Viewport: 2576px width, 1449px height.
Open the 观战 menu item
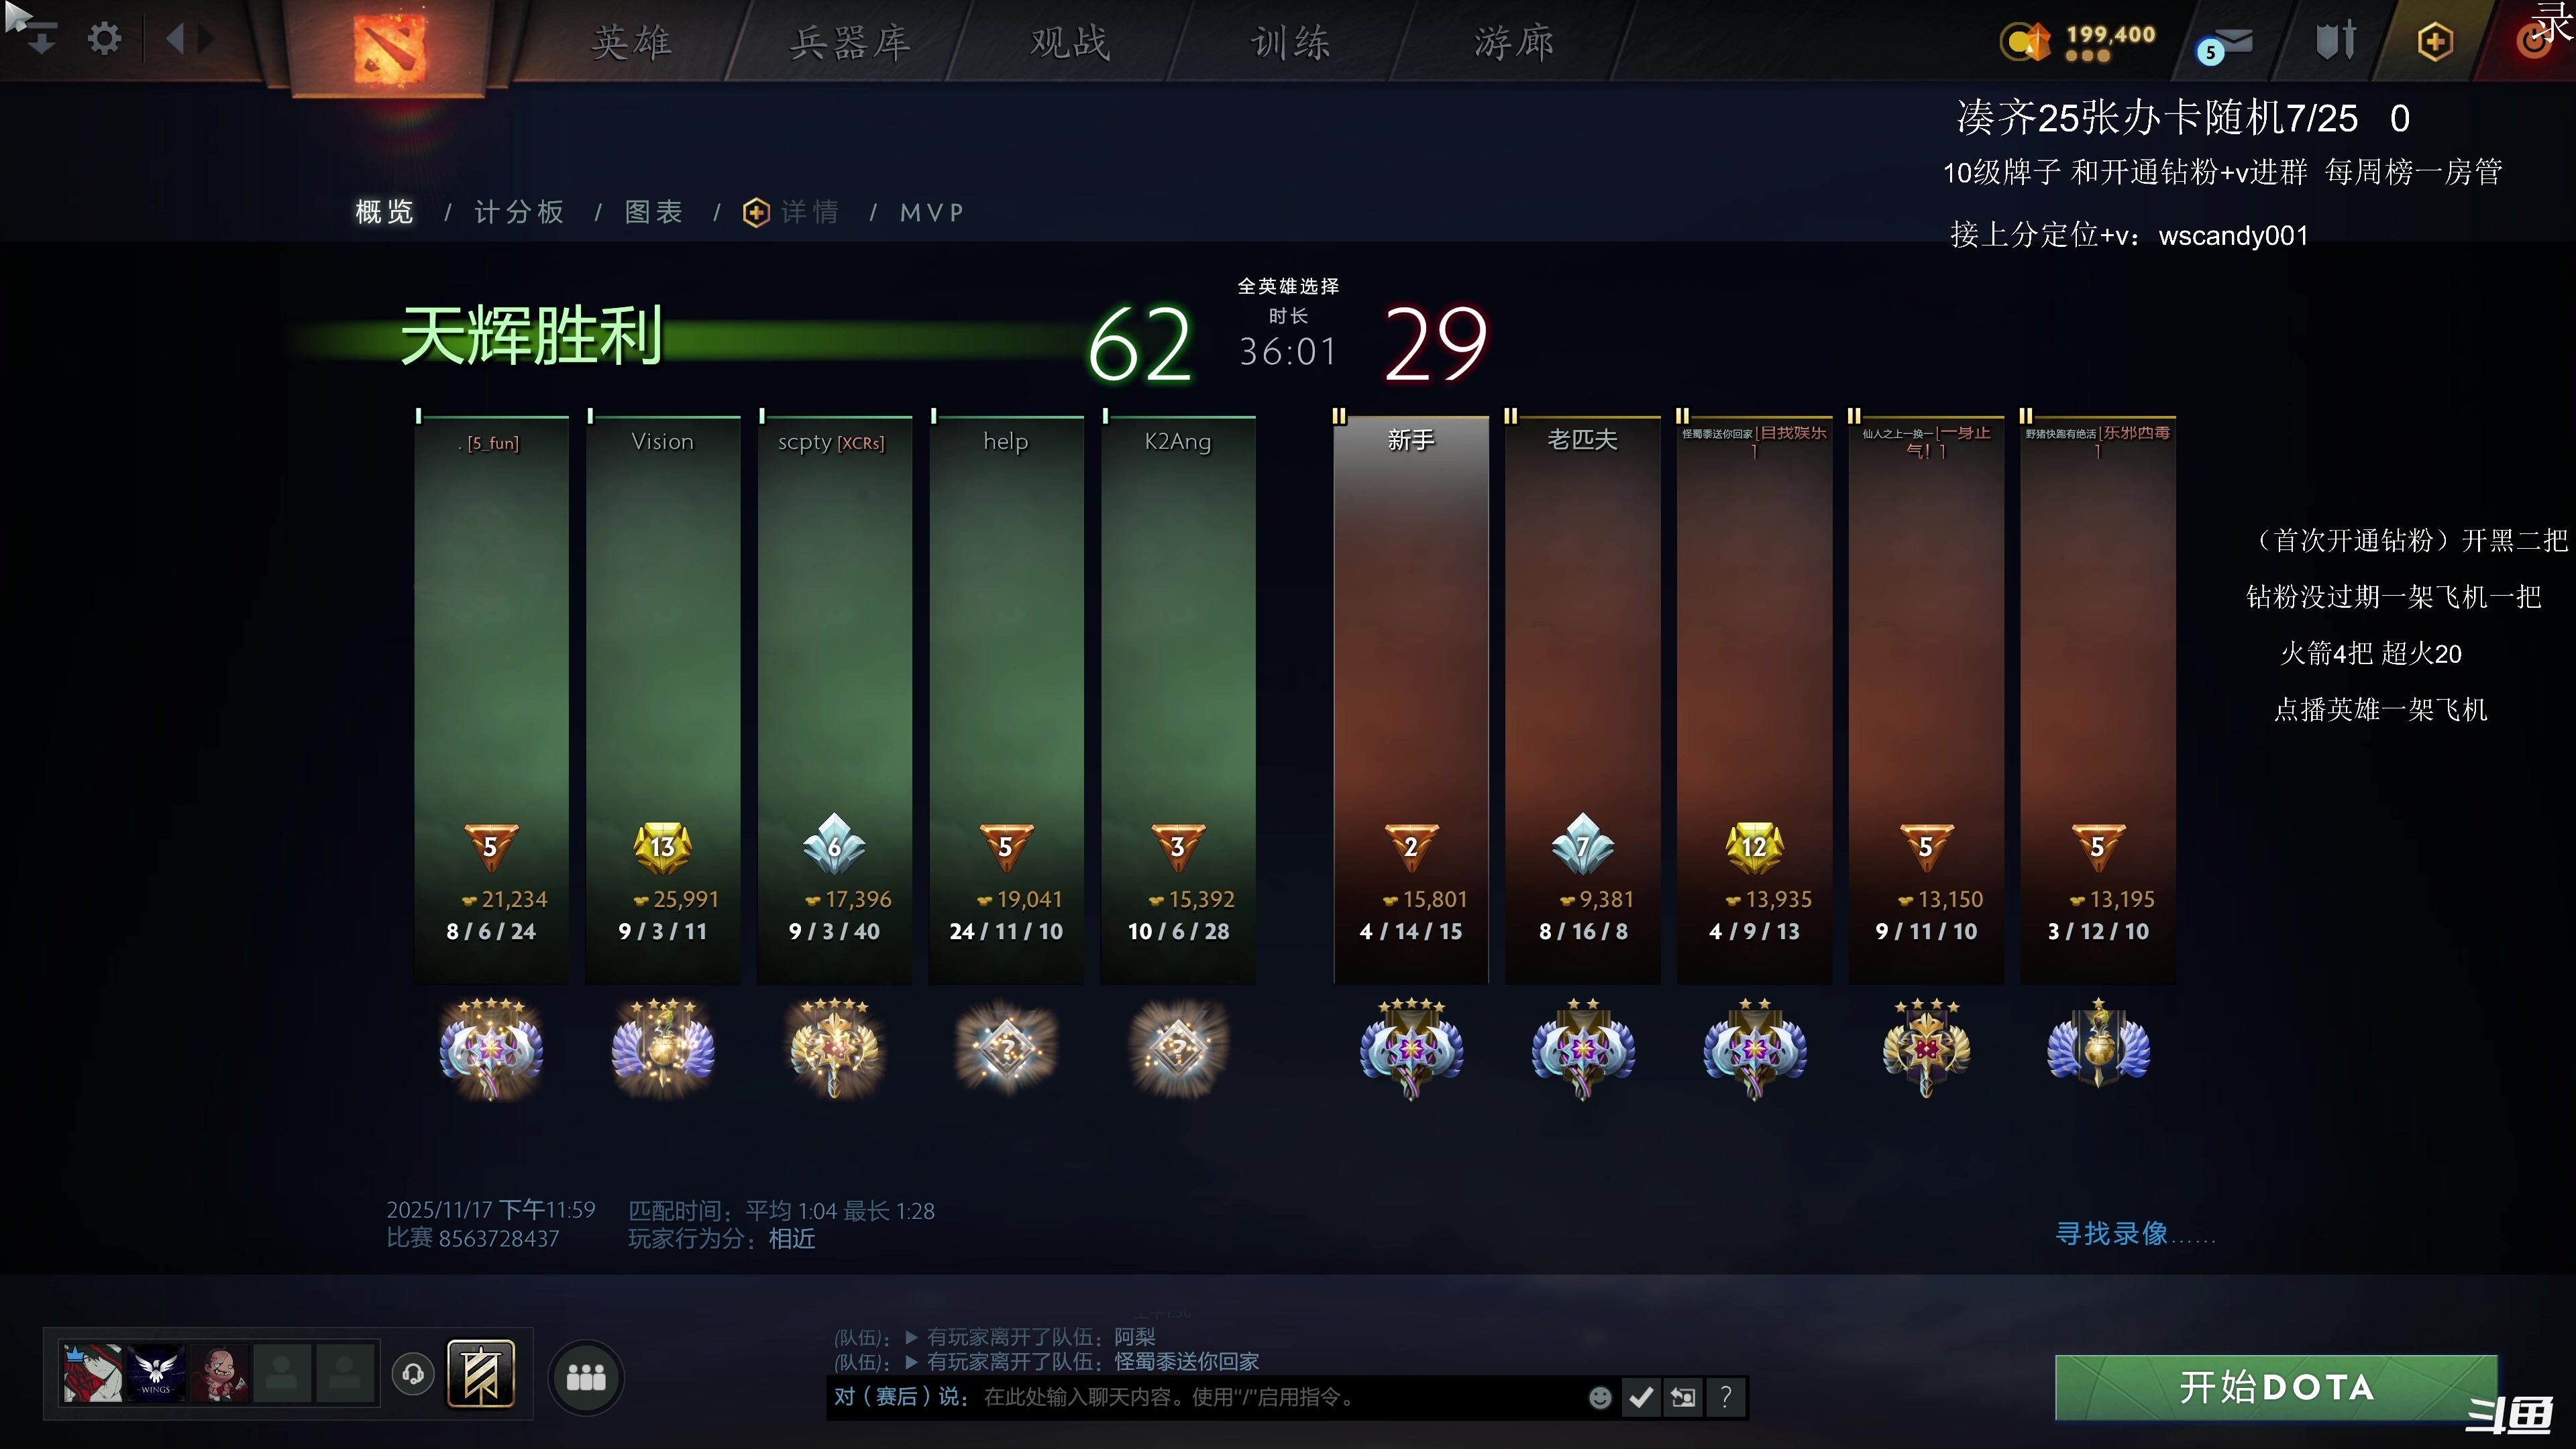pos(1069,41)
